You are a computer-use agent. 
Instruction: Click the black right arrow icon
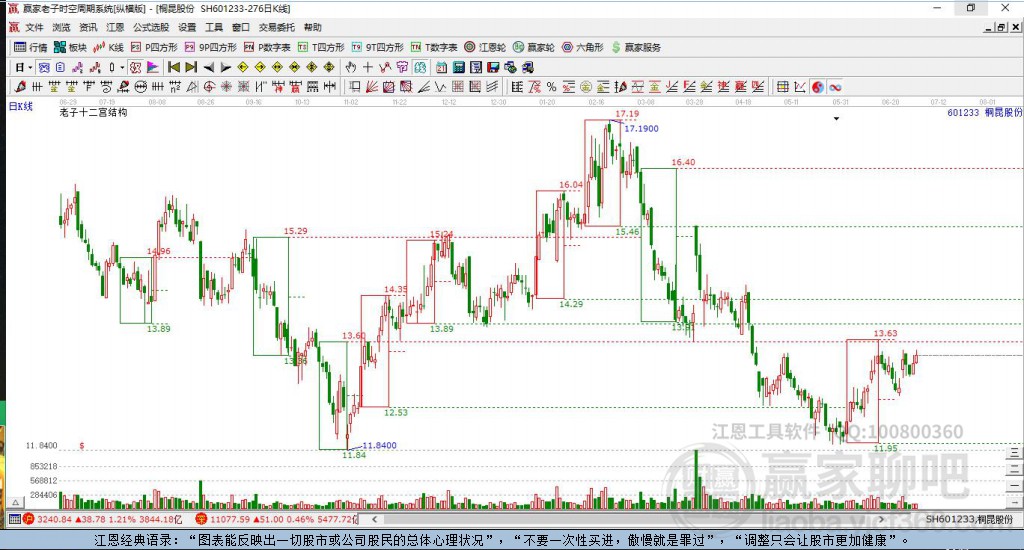225,67
